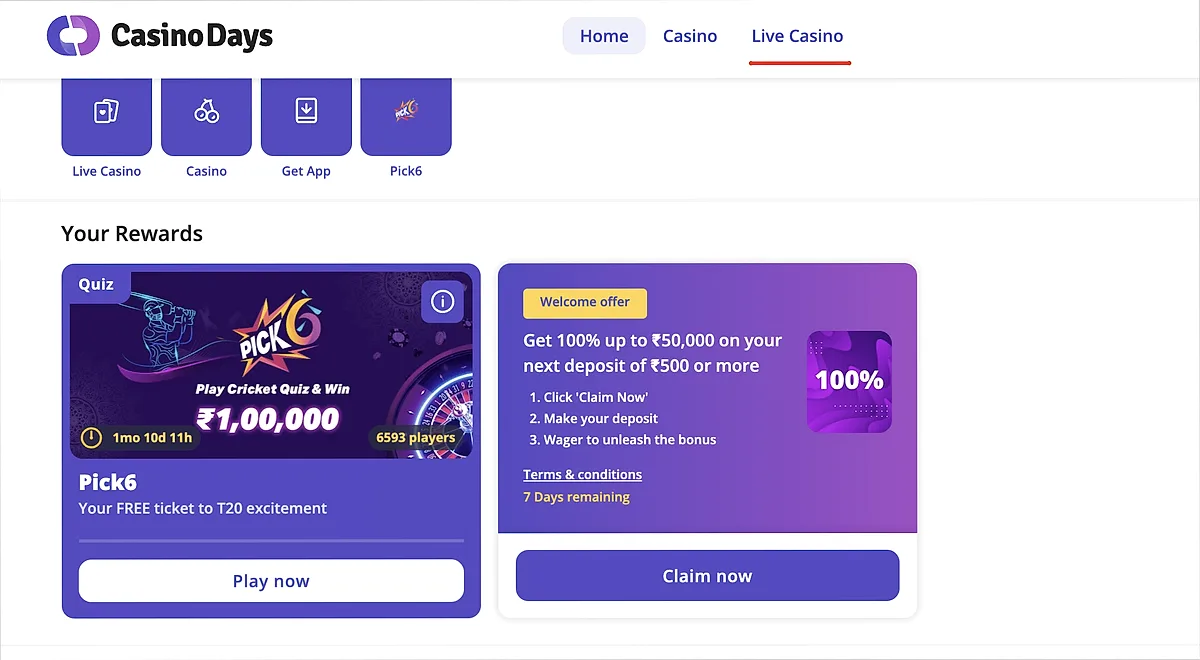1200x660 pixels.
Task: Show Pick6 quiz info via info icon
Action: click(x=442, y=301)
